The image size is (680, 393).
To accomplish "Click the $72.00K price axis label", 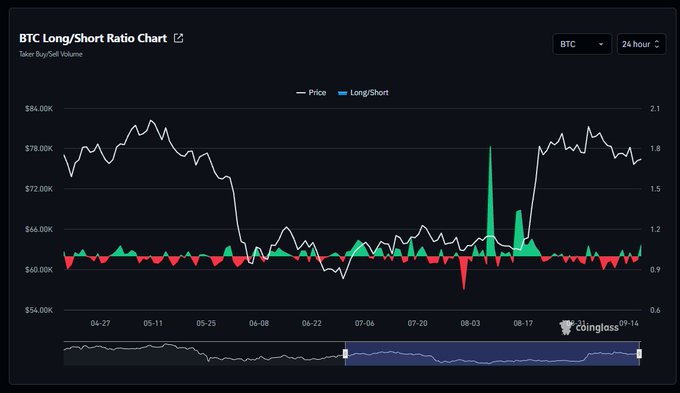I will click(x=39, y=189).
